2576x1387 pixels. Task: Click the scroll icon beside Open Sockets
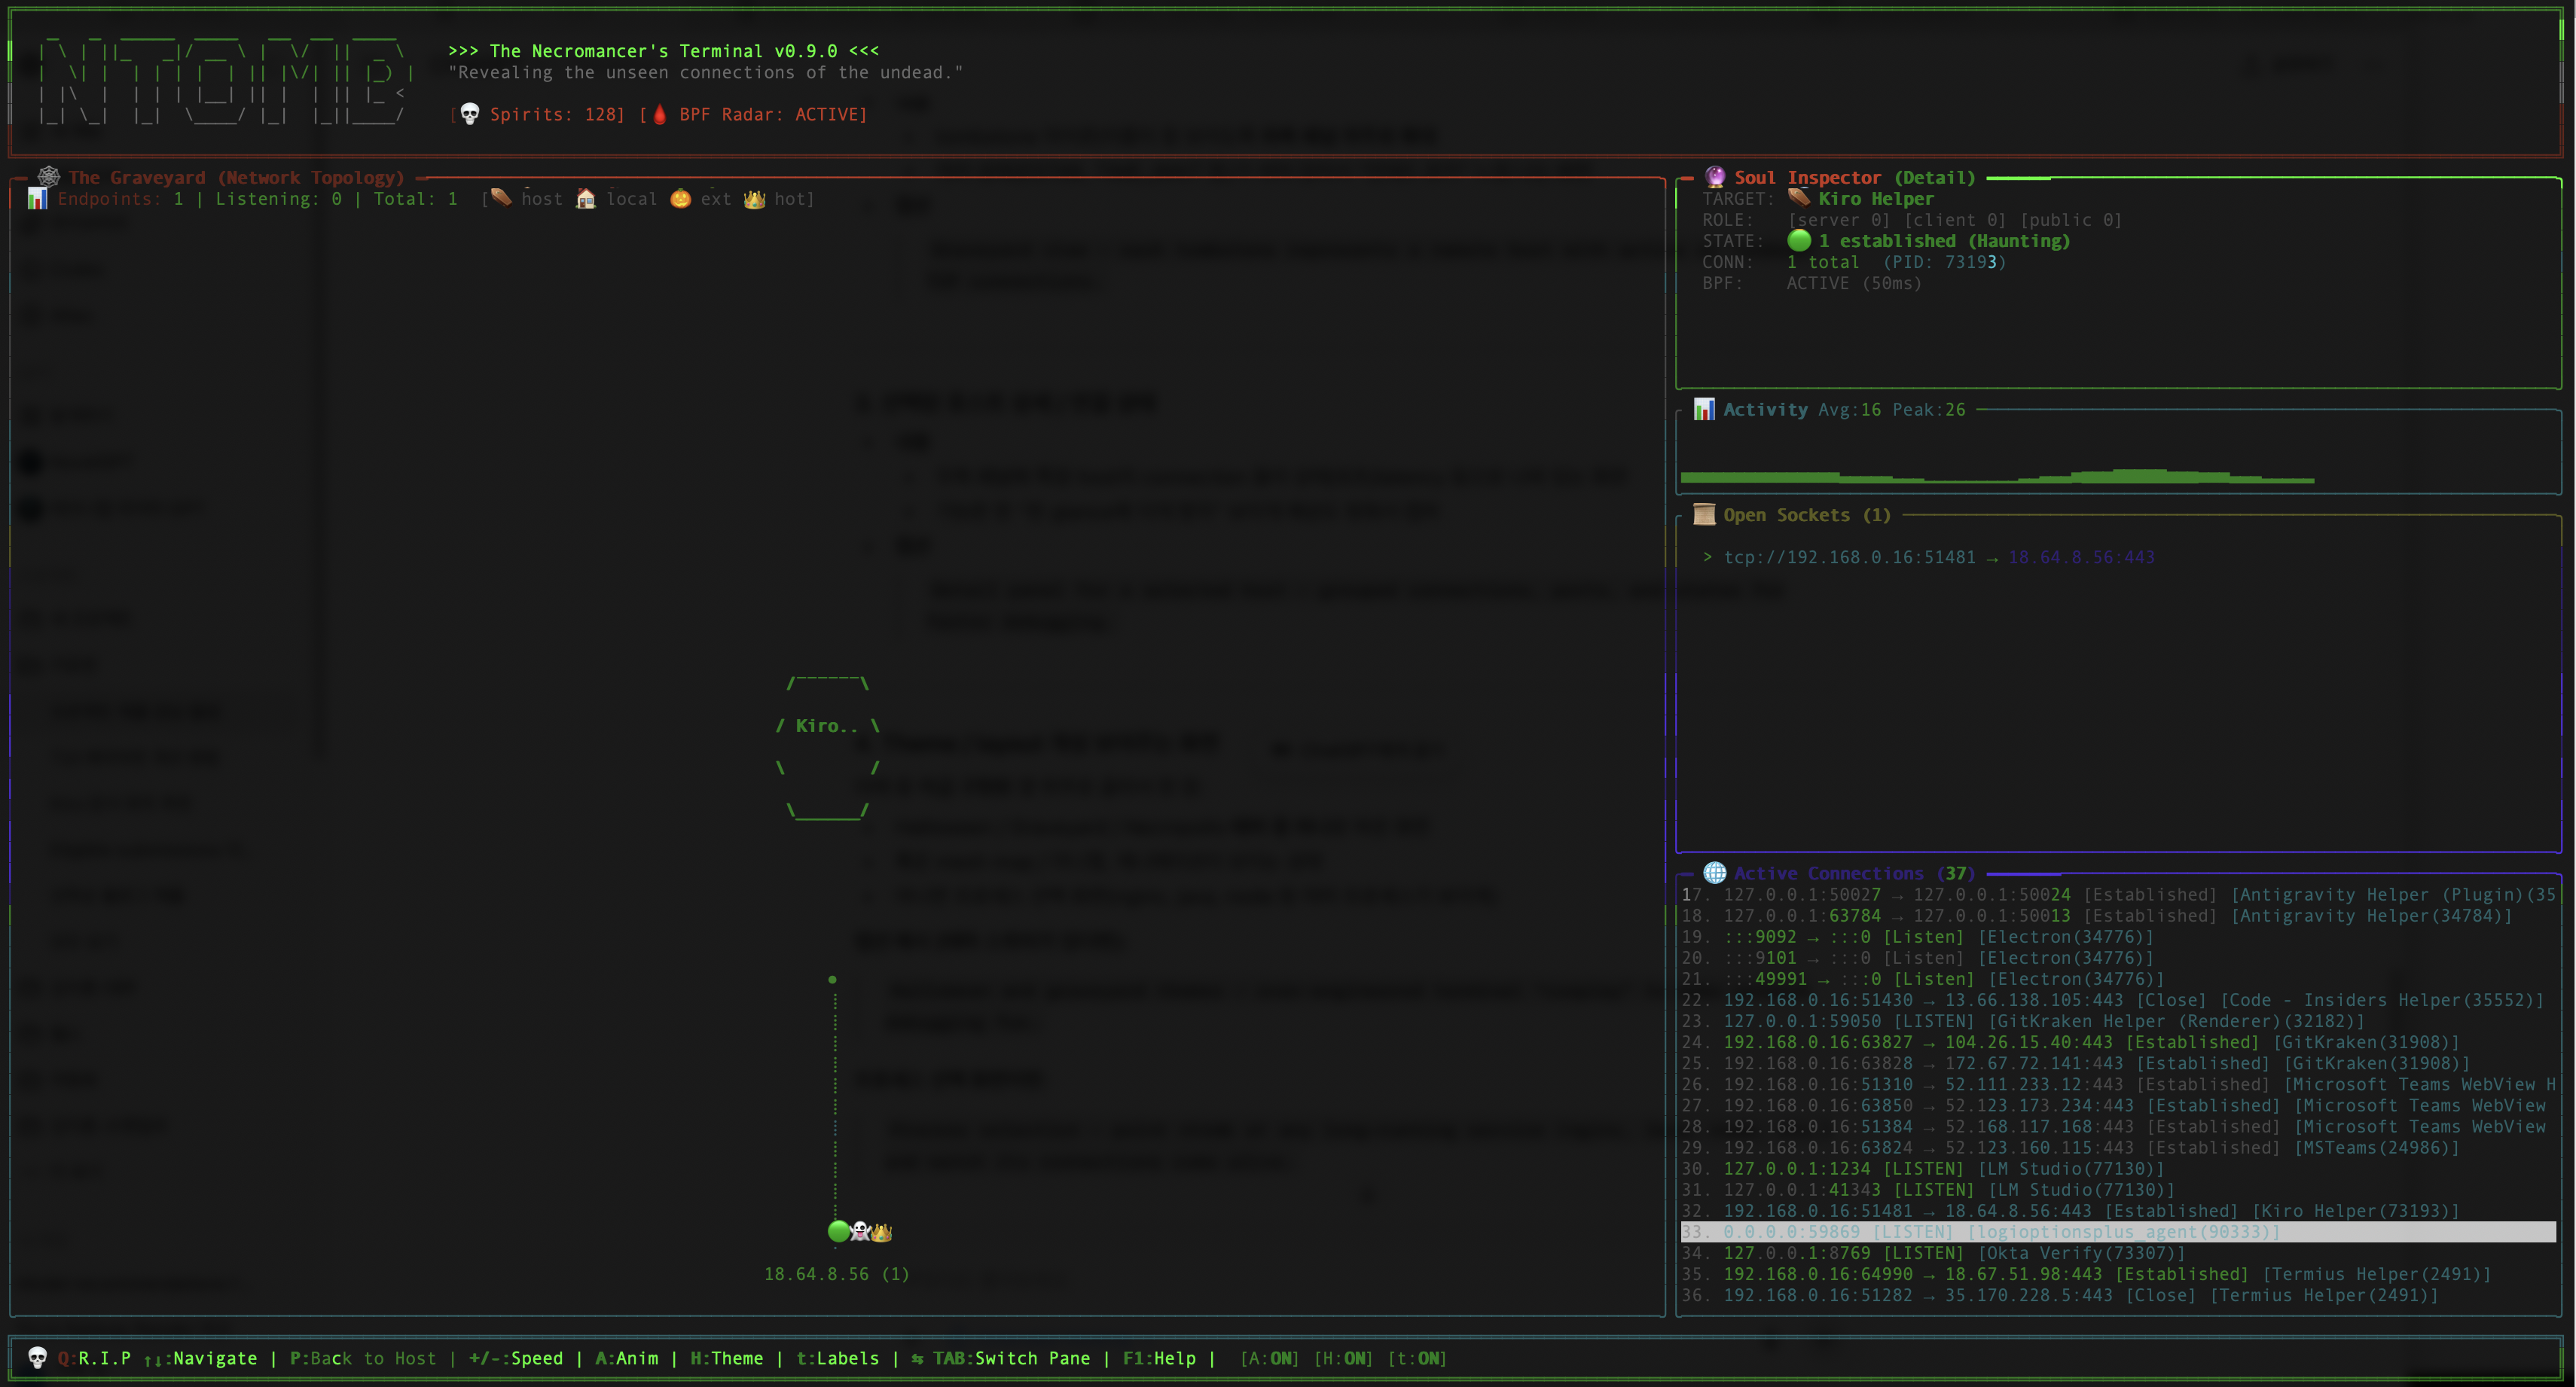pyautogui.click(x=1704, y=515)
